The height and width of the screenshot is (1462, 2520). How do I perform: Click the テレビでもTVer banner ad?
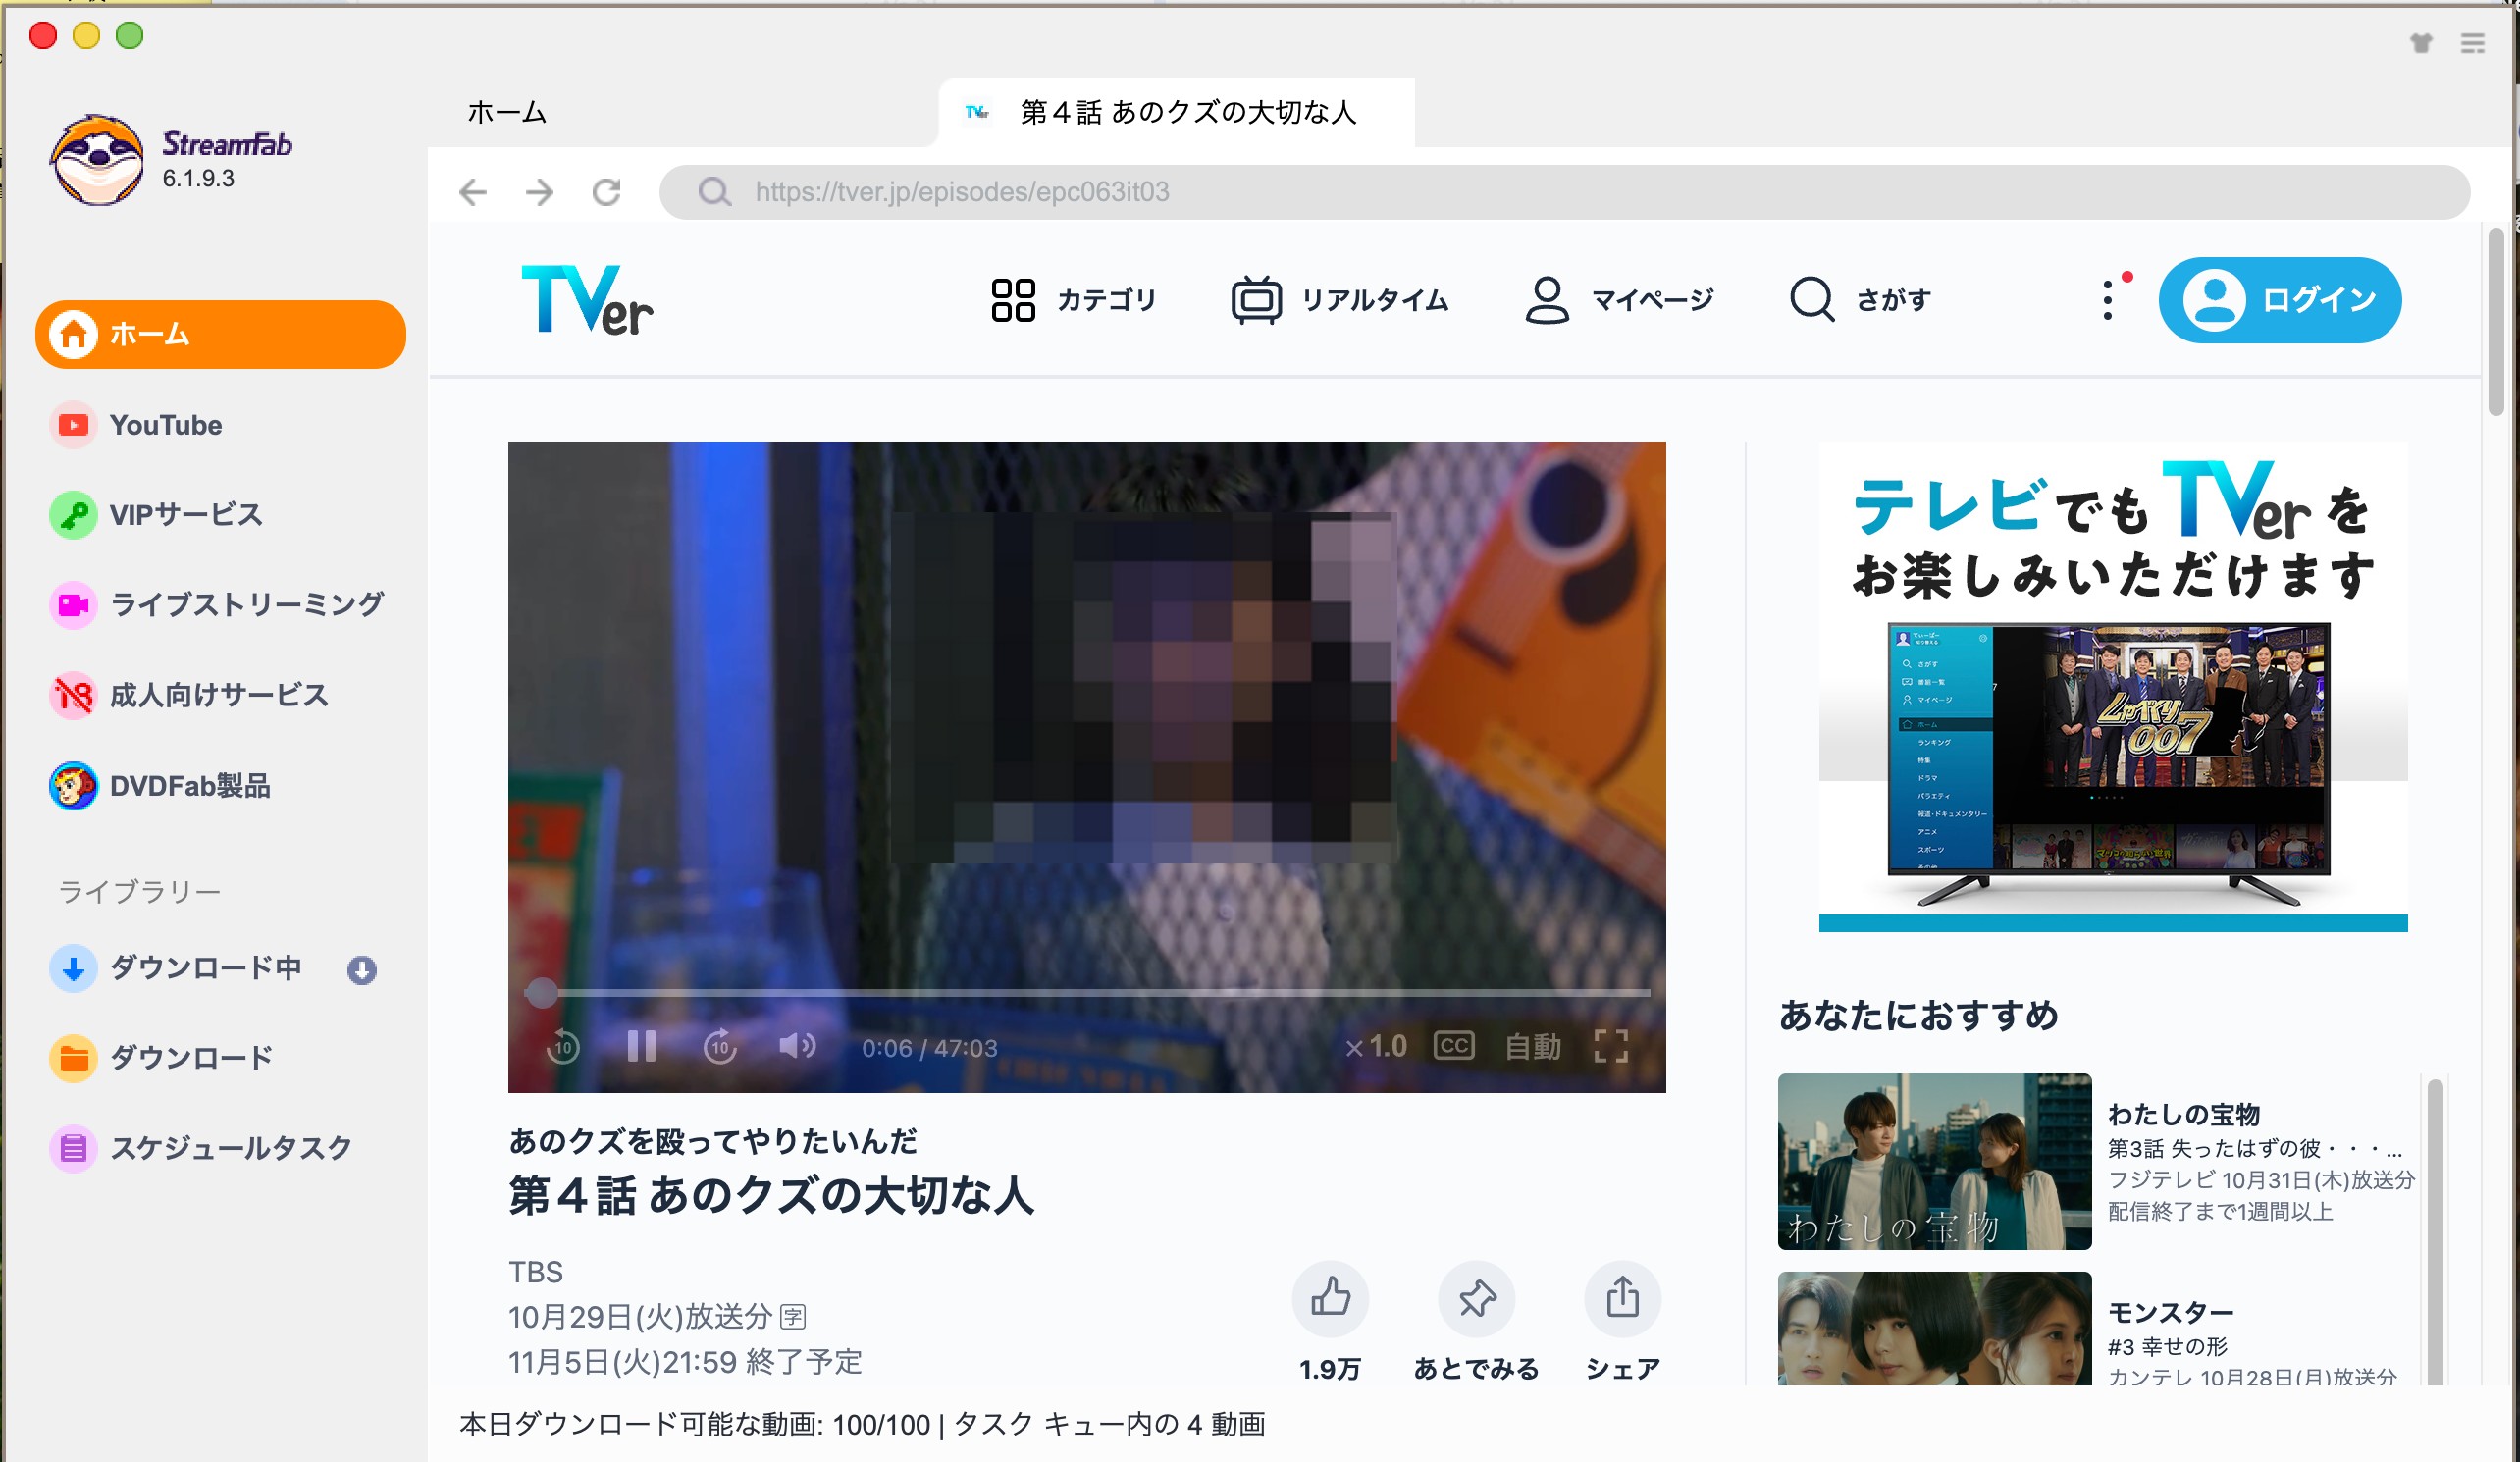click(x=2112, y=687)
